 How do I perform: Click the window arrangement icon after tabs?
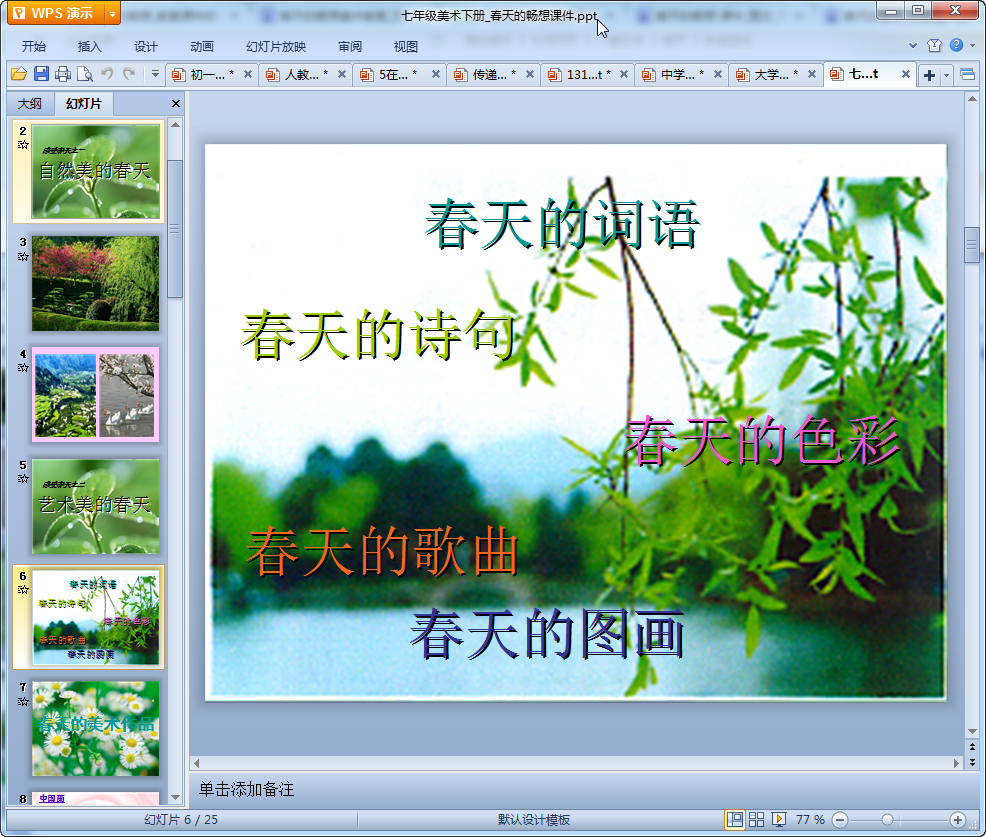[967, 75]
